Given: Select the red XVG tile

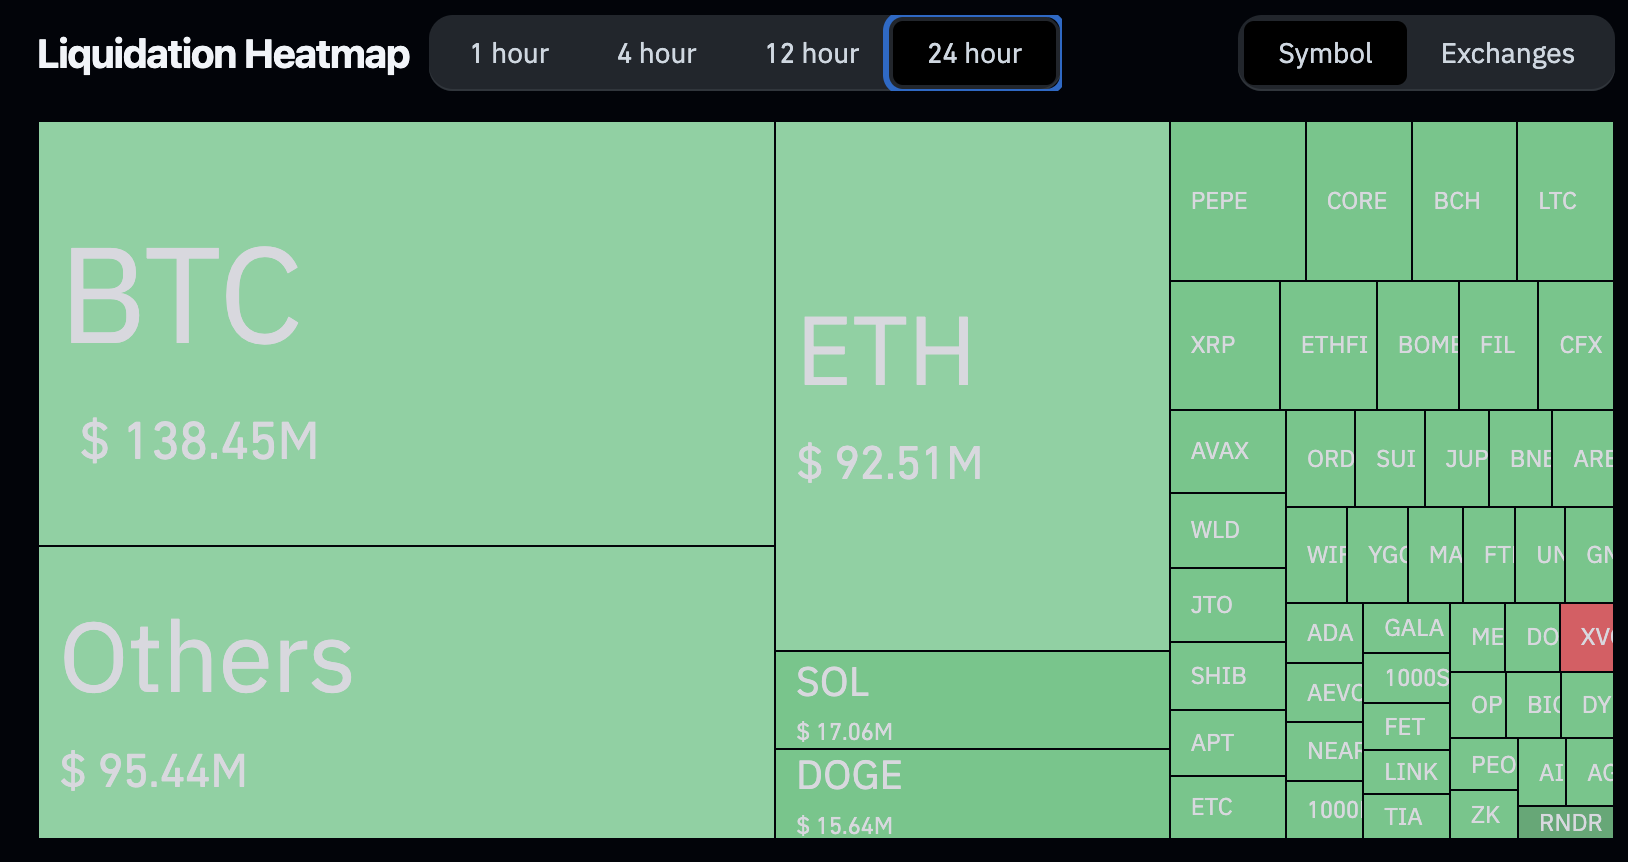Looking at the screenshot, I should 1587,637.
